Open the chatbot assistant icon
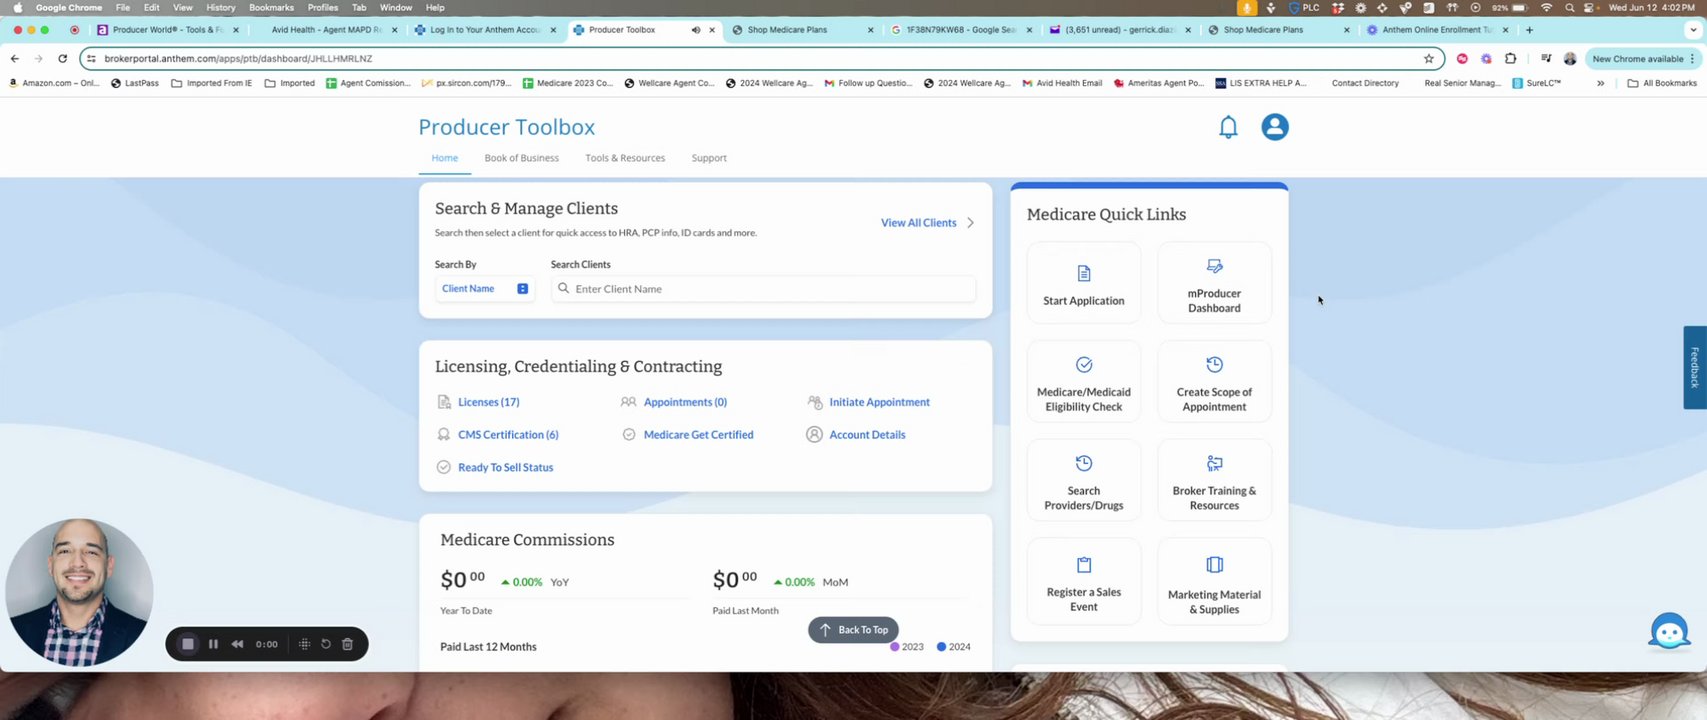 (x=1669, y=632)
